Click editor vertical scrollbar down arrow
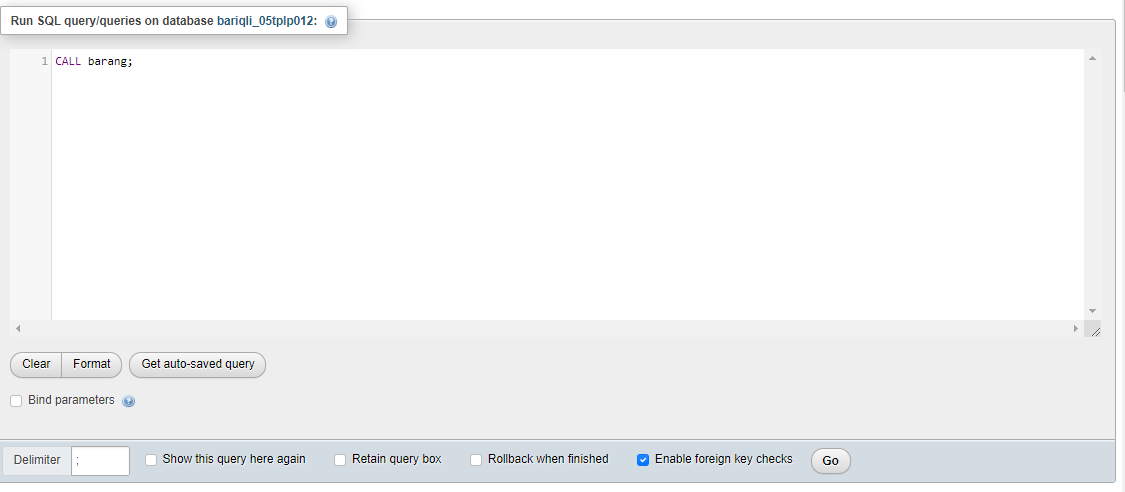The width and height of the screenshot is (1125, 492). (x=1092, y=311)
